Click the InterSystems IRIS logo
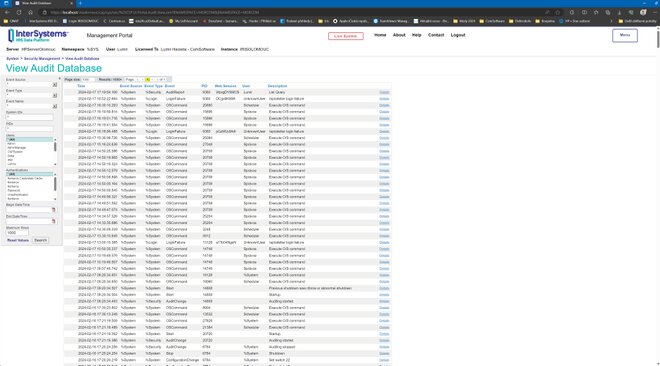Image resolution: width=660 pixels, height=366 pixels. point(38,35)
